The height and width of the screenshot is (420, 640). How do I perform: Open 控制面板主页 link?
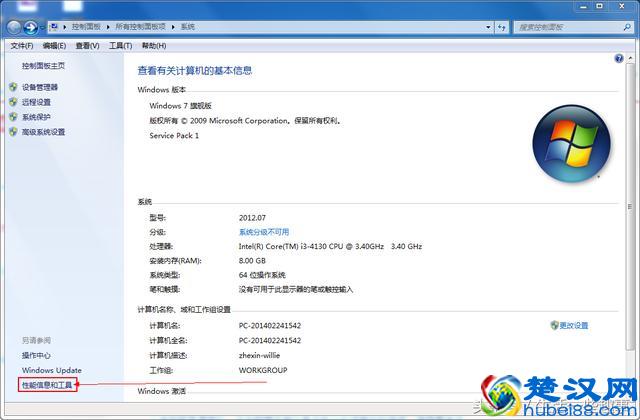pos(43,66)
